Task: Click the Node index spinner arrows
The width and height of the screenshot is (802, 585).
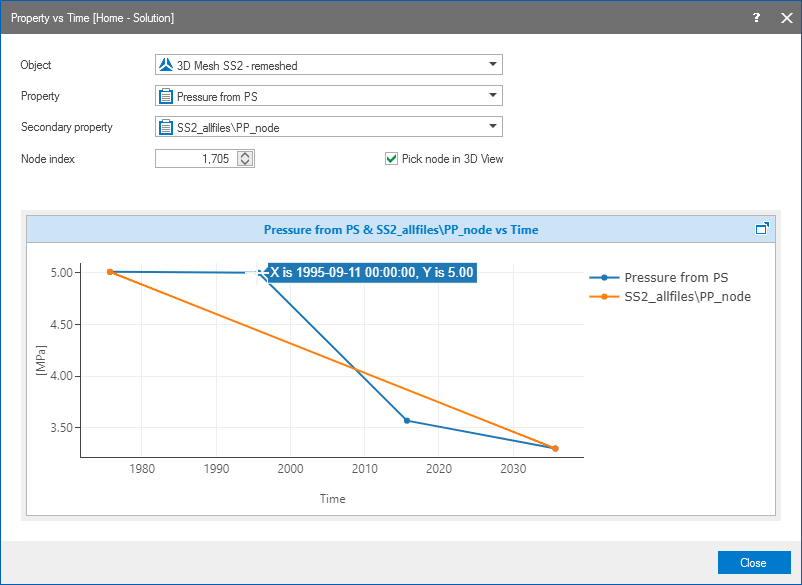Action: tap(246, 159)
